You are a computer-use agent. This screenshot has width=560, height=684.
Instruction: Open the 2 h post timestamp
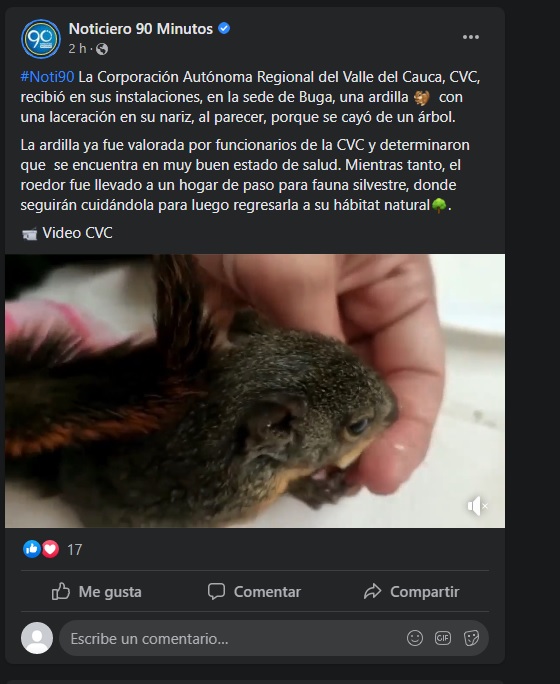[77, 48]
